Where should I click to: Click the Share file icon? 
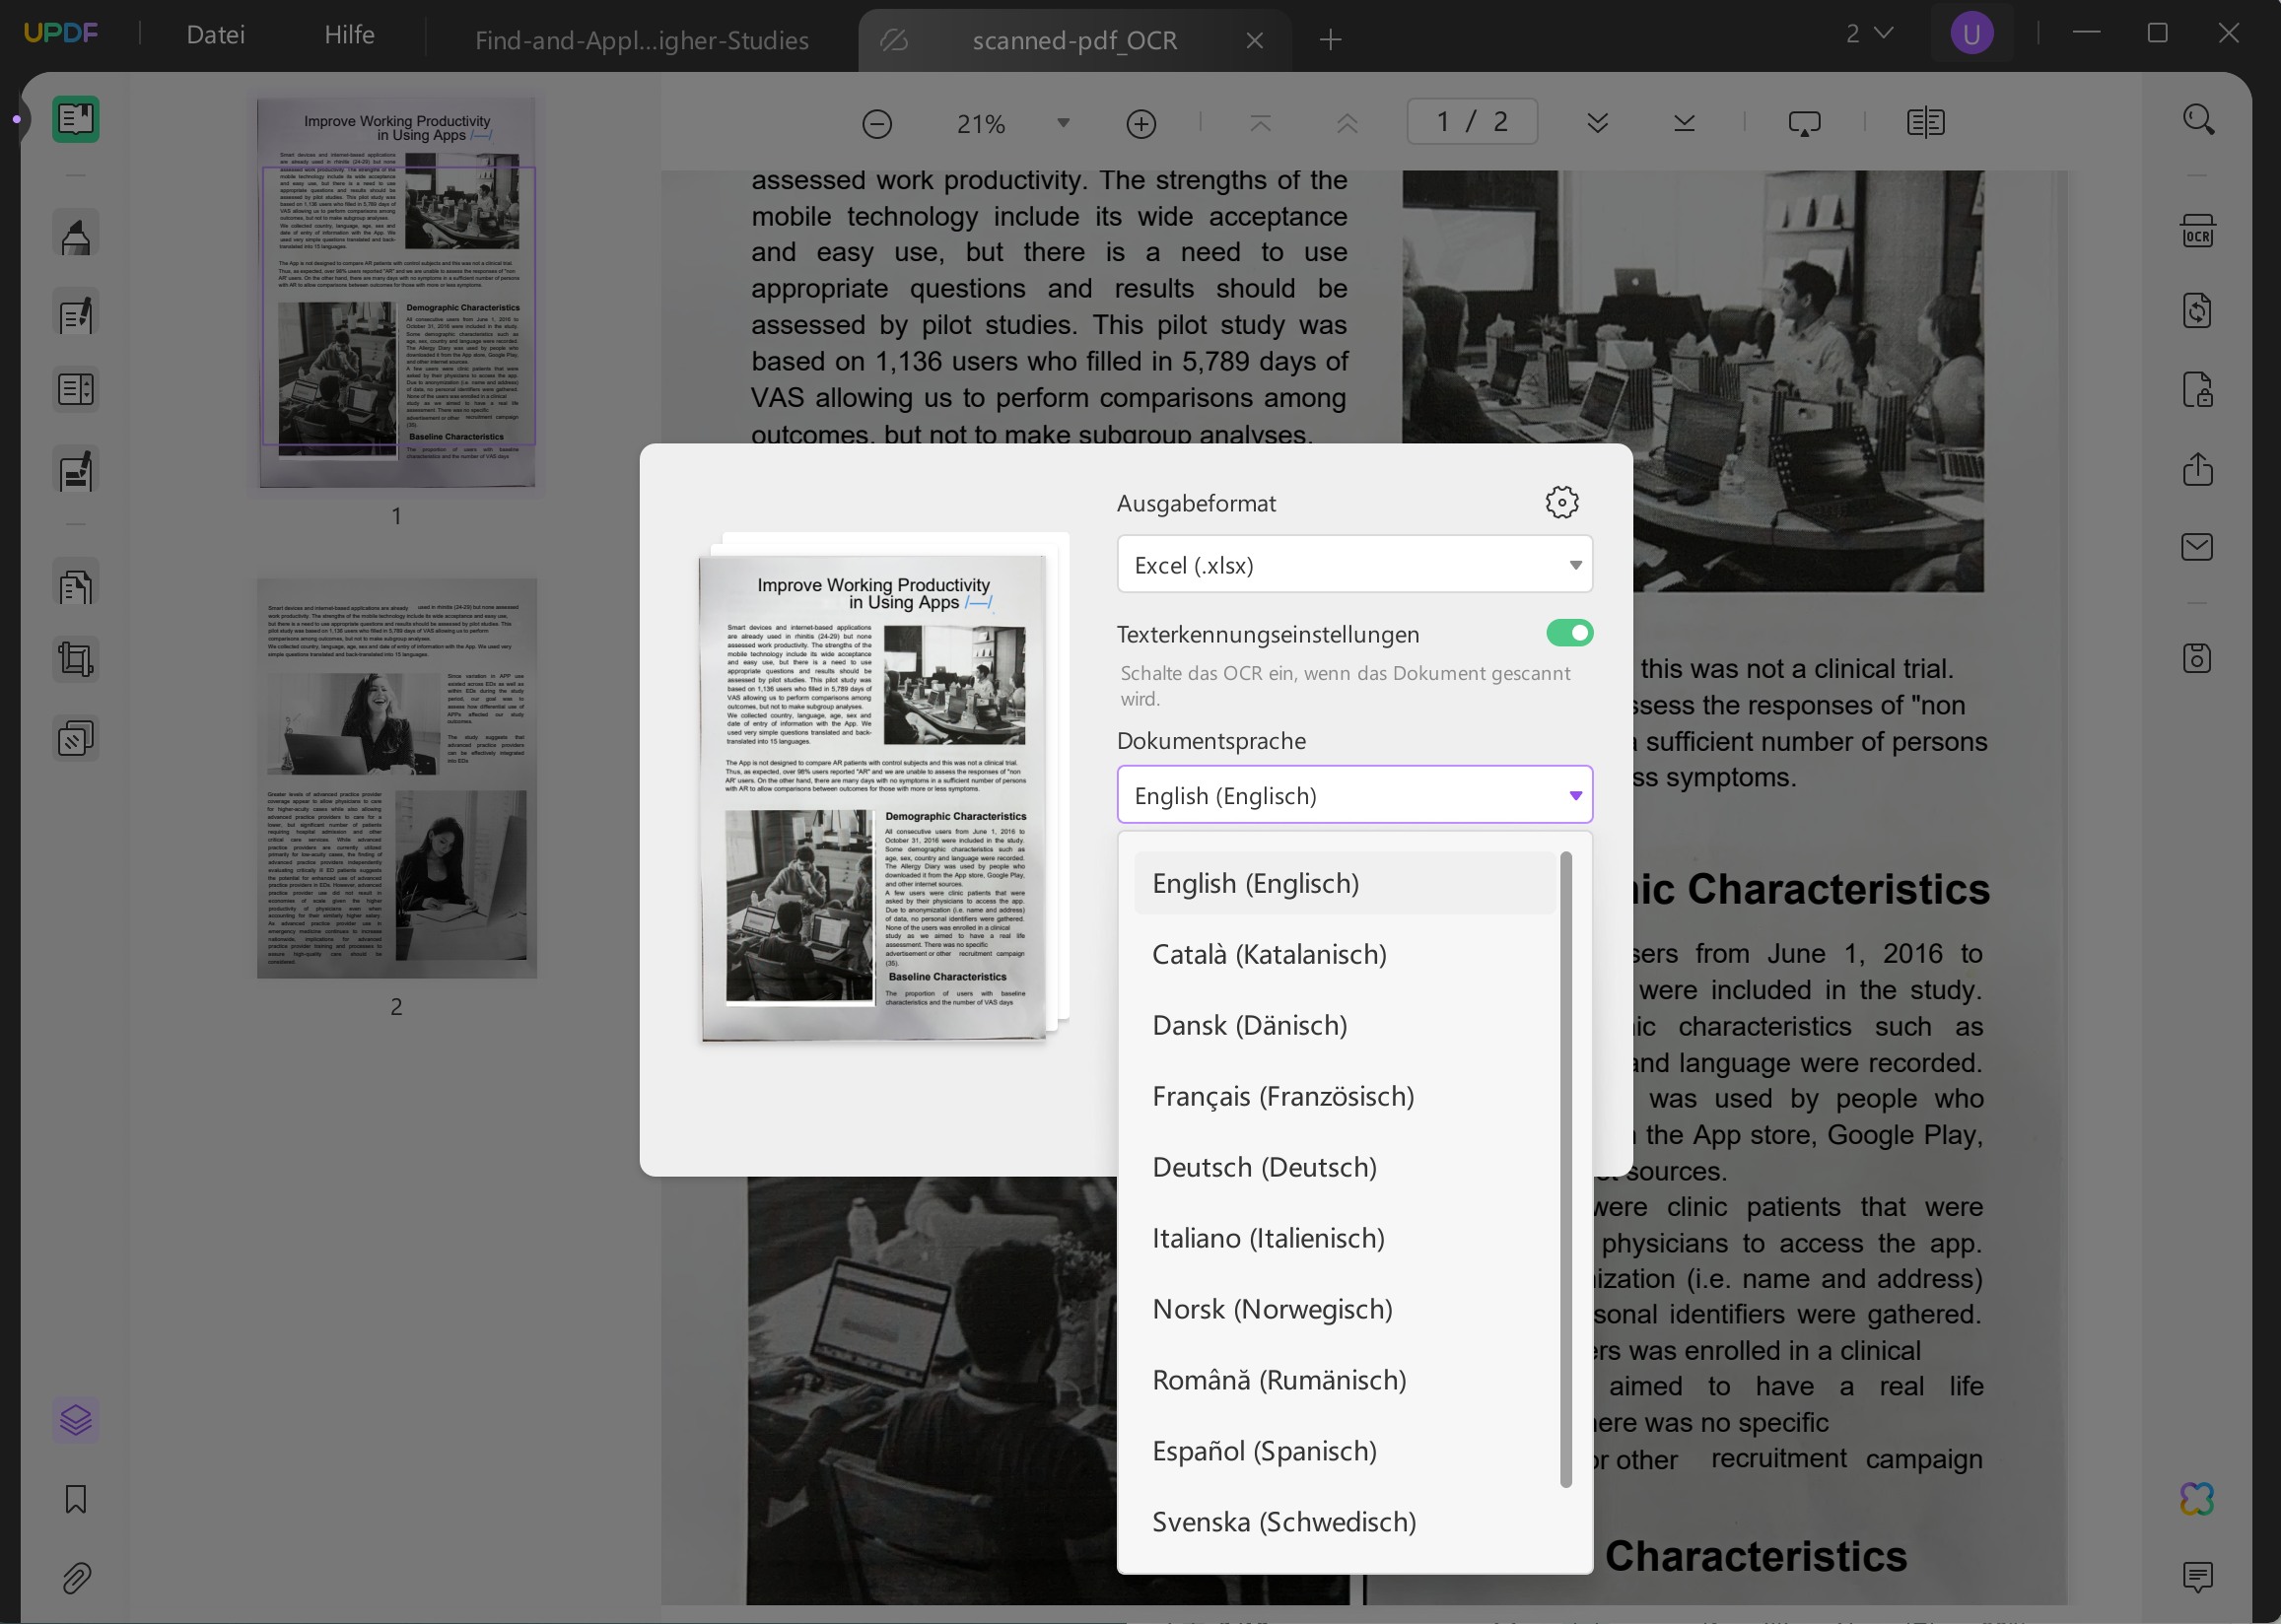pyautogui.click(x=2197, y=469)
